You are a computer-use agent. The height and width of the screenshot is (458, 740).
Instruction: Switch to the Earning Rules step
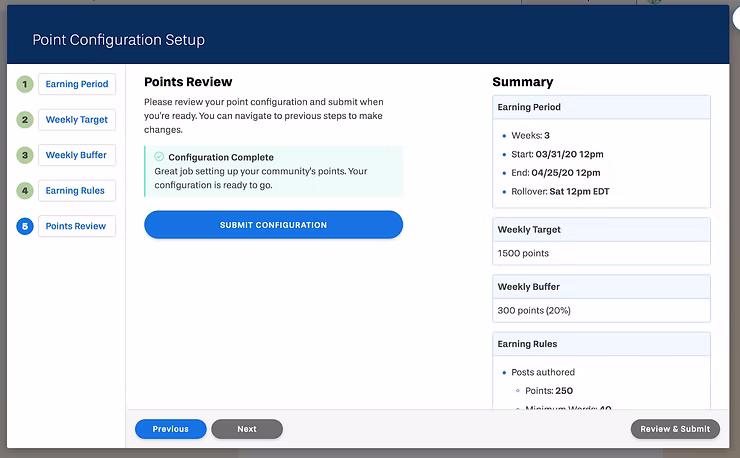click(x=77, y=190)
